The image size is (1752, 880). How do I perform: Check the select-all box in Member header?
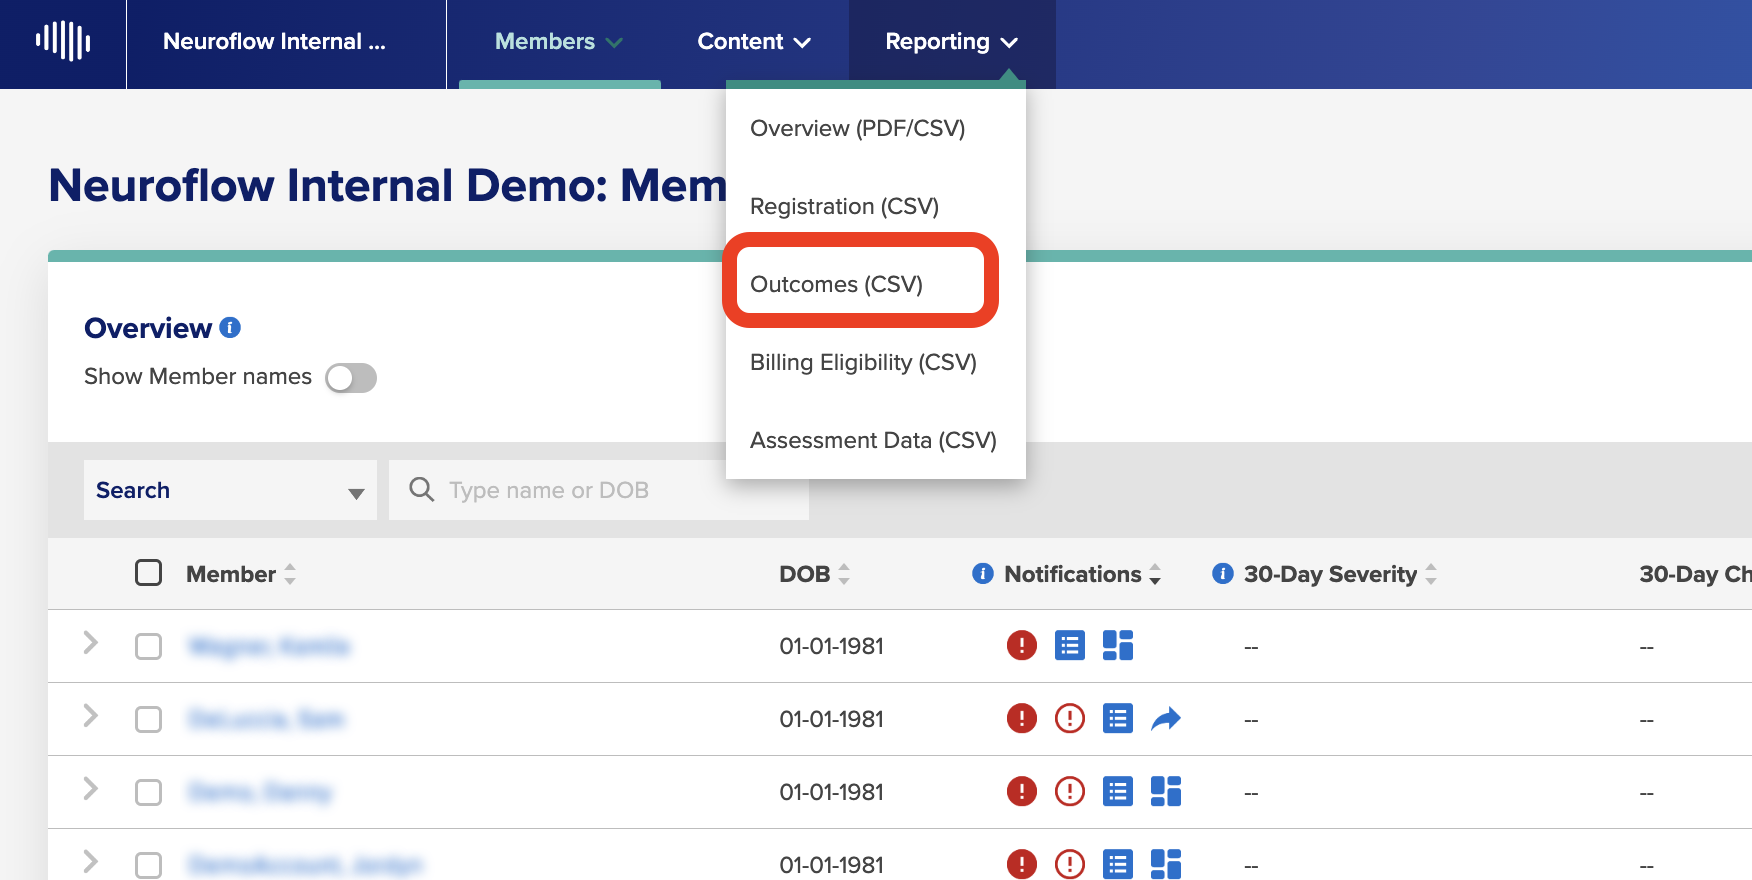pyautogui.click(x=148, y=573)
